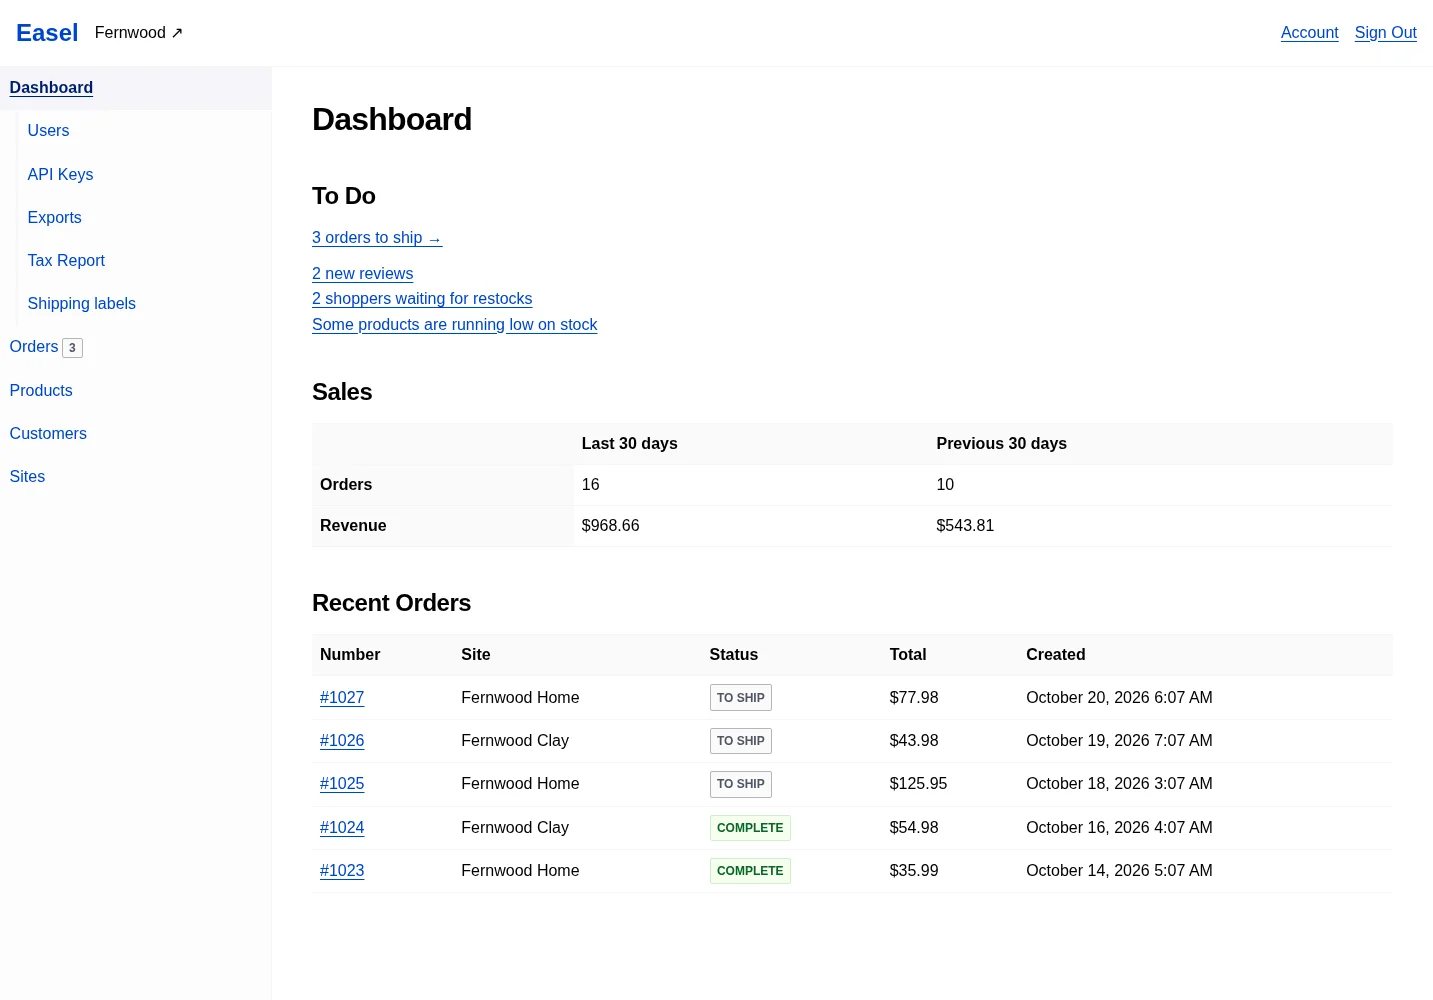This screenshot has width=1433, height=1000.
Task: Click the Recent Orders heading
Action: point(392,603)
